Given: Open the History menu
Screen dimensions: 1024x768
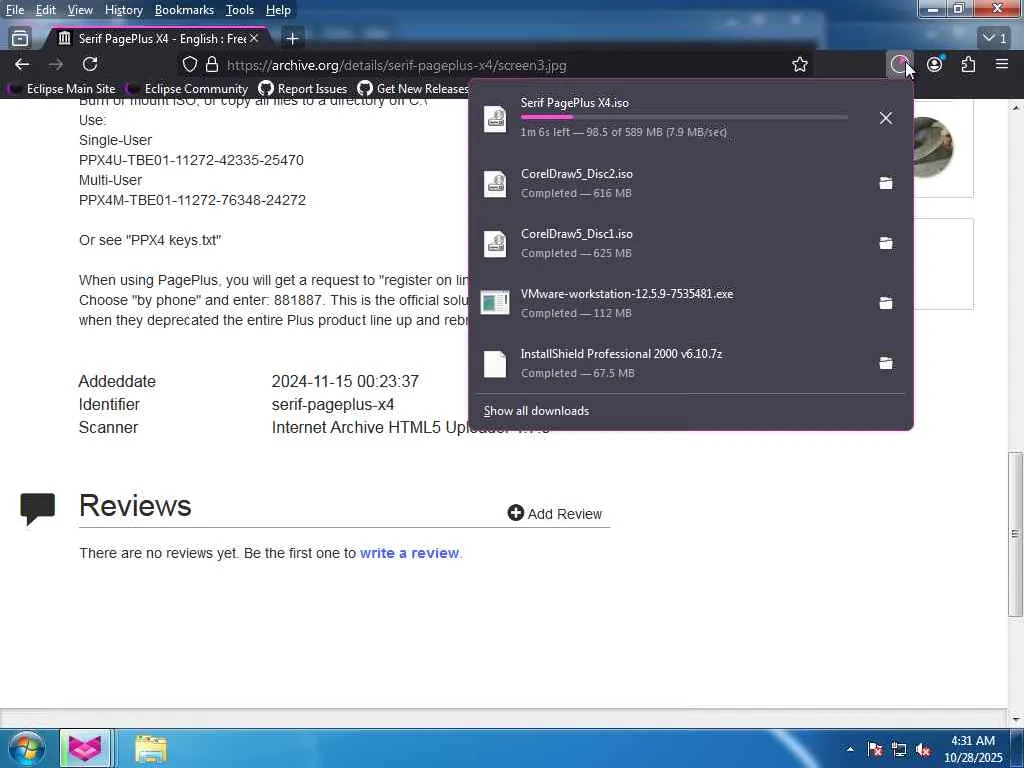Looking at the screenshot, I should [x=123, y=10].
